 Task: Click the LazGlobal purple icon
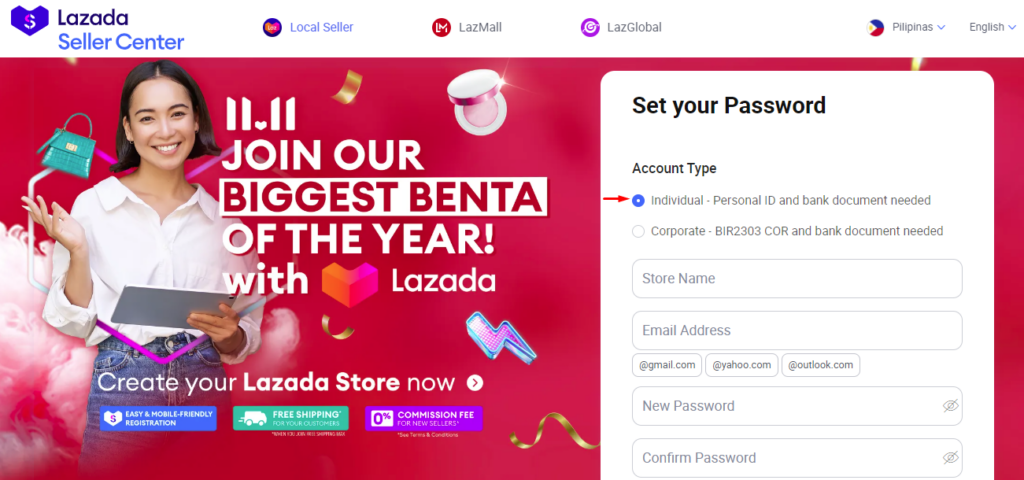tap(590, 27)
